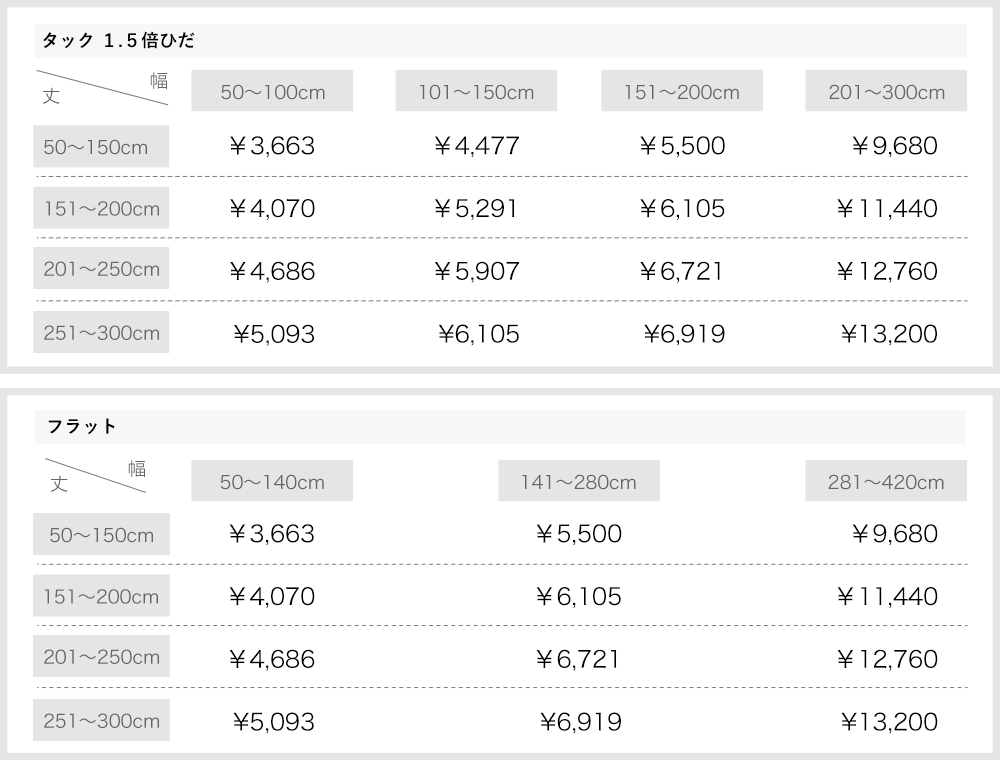Click the ￥13,200 price in the フラット table
This screenshot has height=760, width=1000.
(889, 722)
